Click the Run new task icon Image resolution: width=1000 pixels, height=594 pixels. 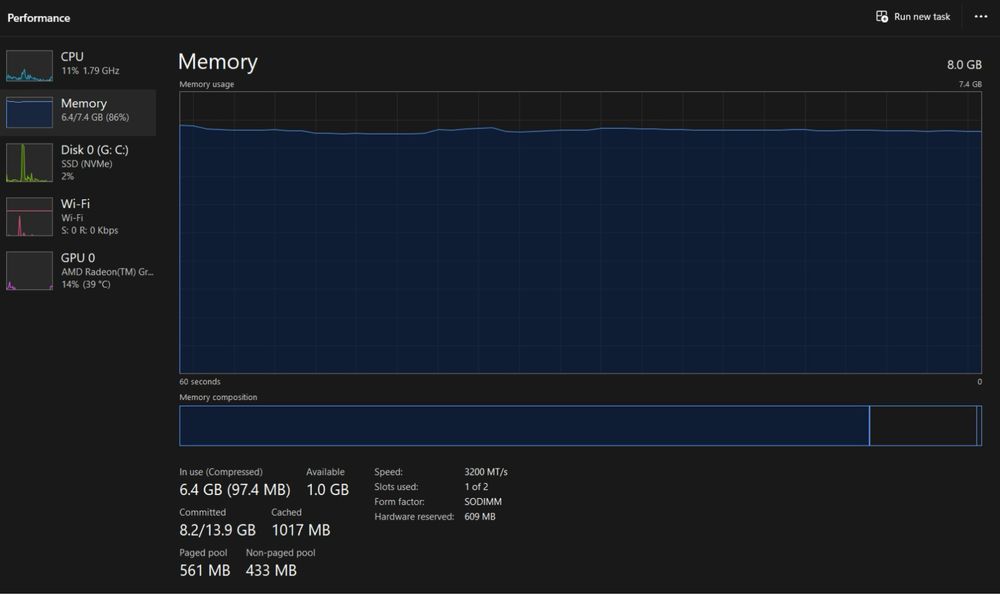coord(881,17)
